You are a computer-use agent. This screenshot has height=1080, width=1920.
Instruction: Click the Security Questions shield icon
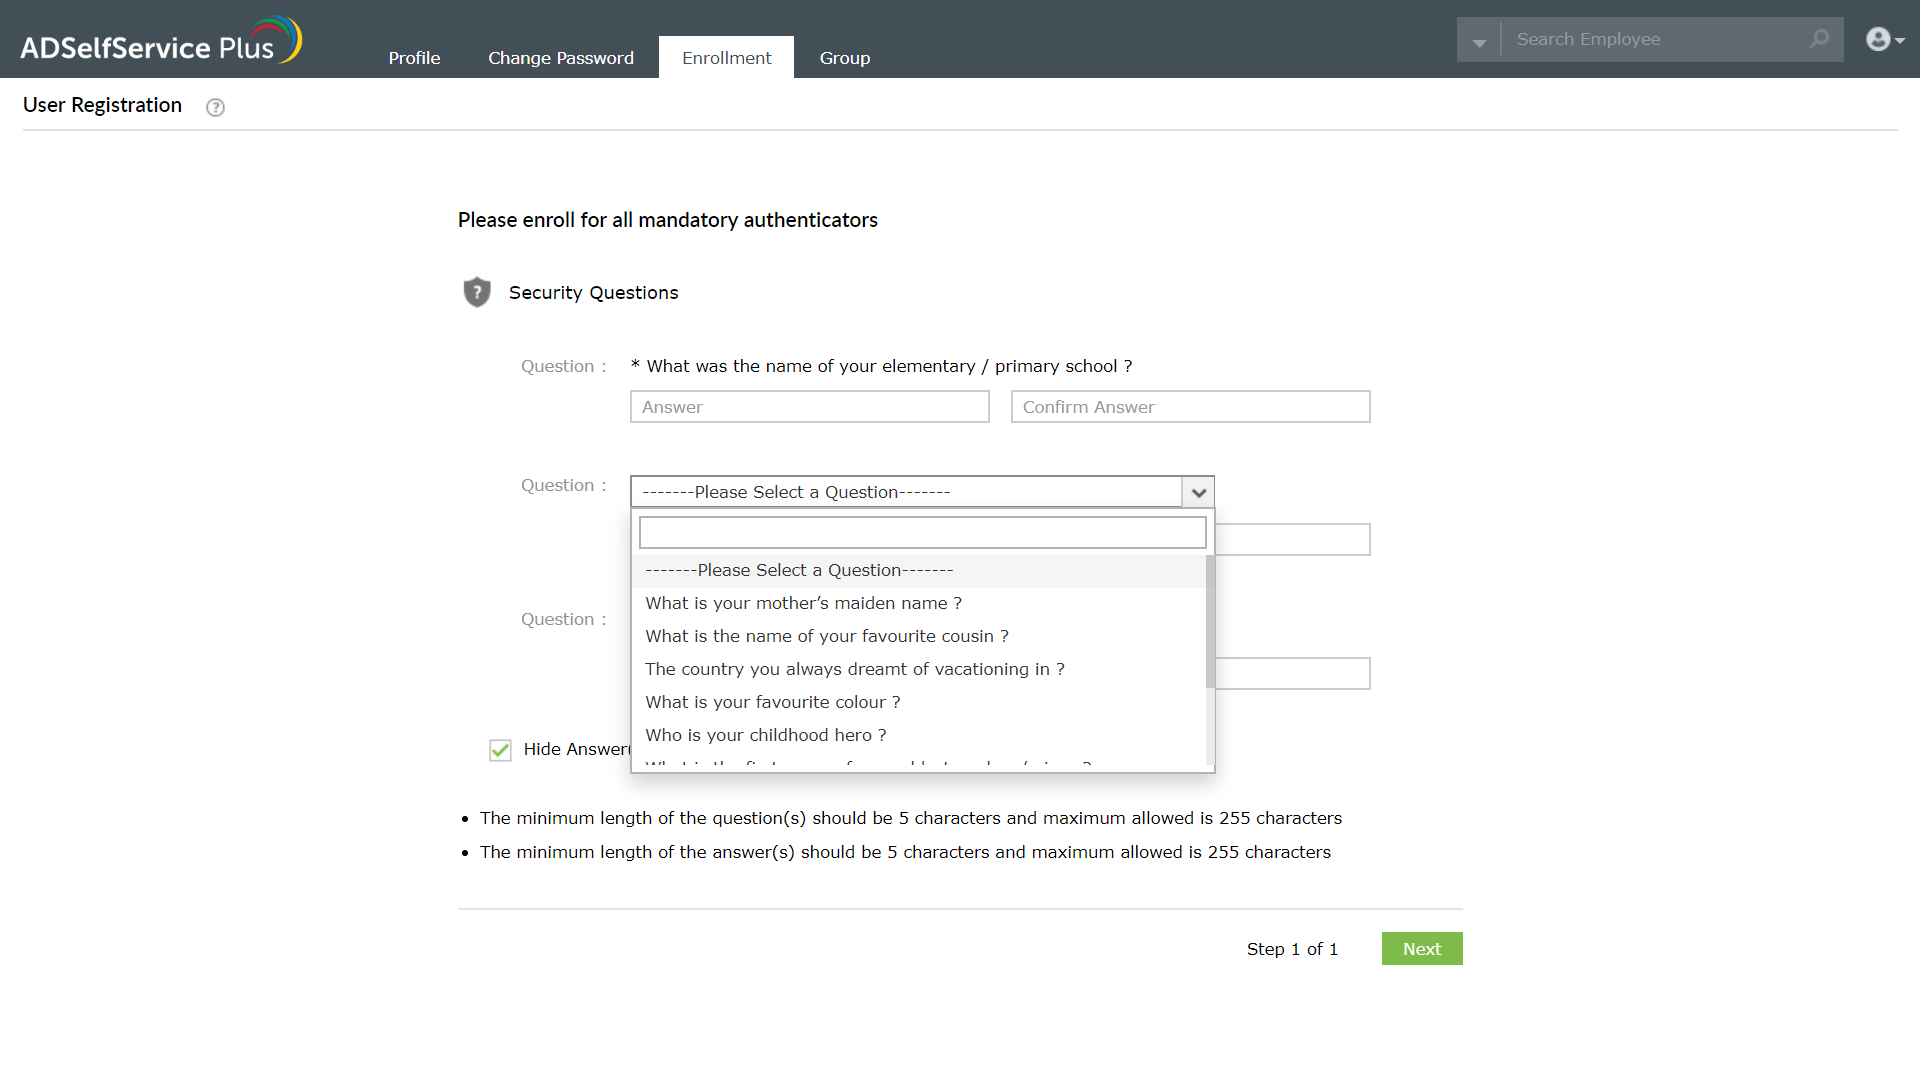pyautogui.click(x=477, y=292)
